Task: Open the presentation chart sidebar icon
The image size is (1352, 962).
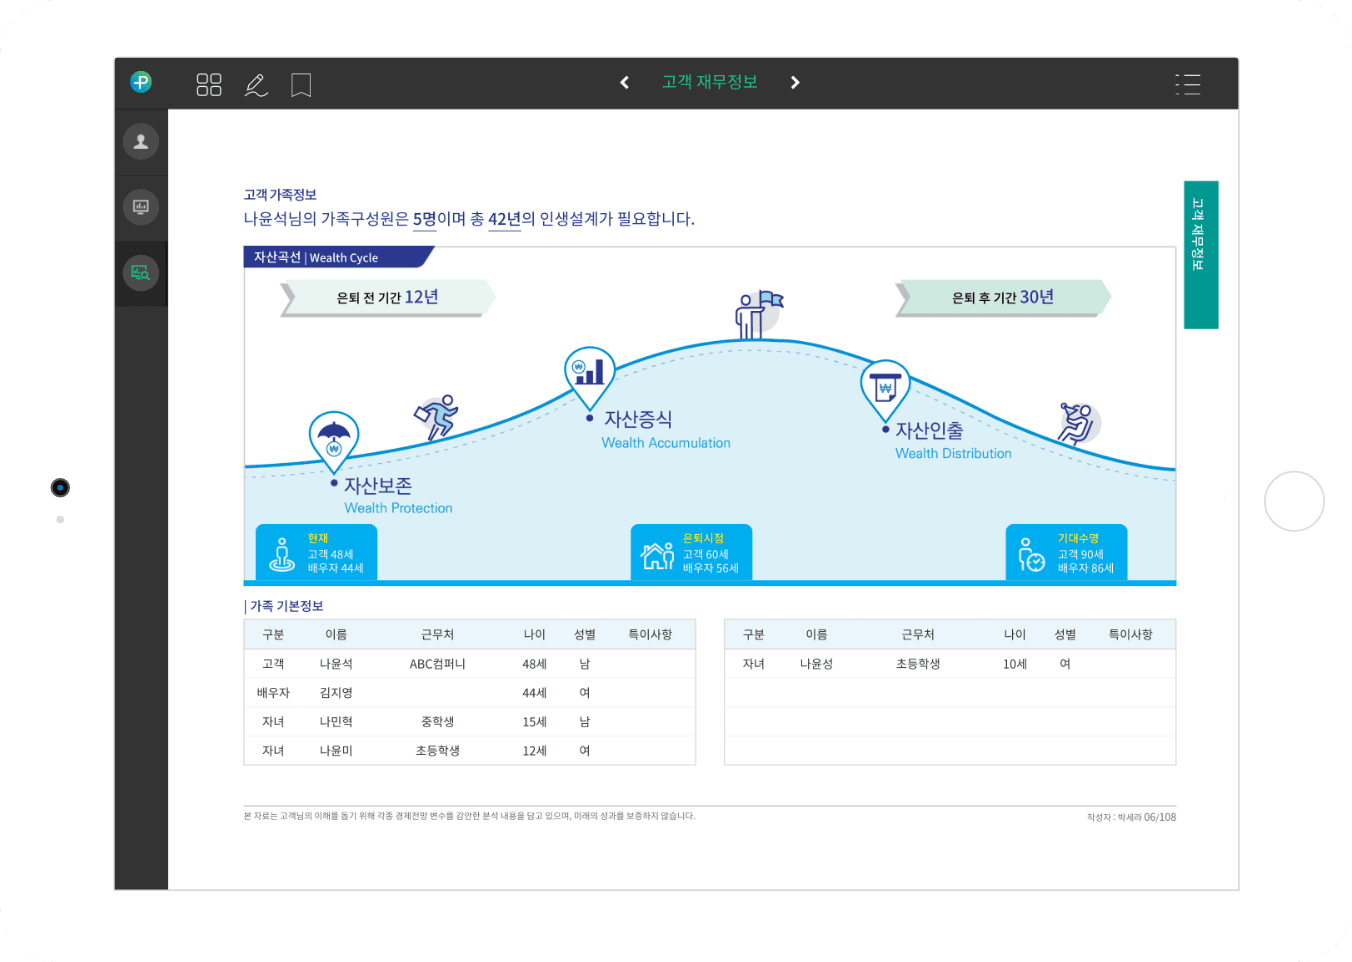Action: tap(141, 207)
